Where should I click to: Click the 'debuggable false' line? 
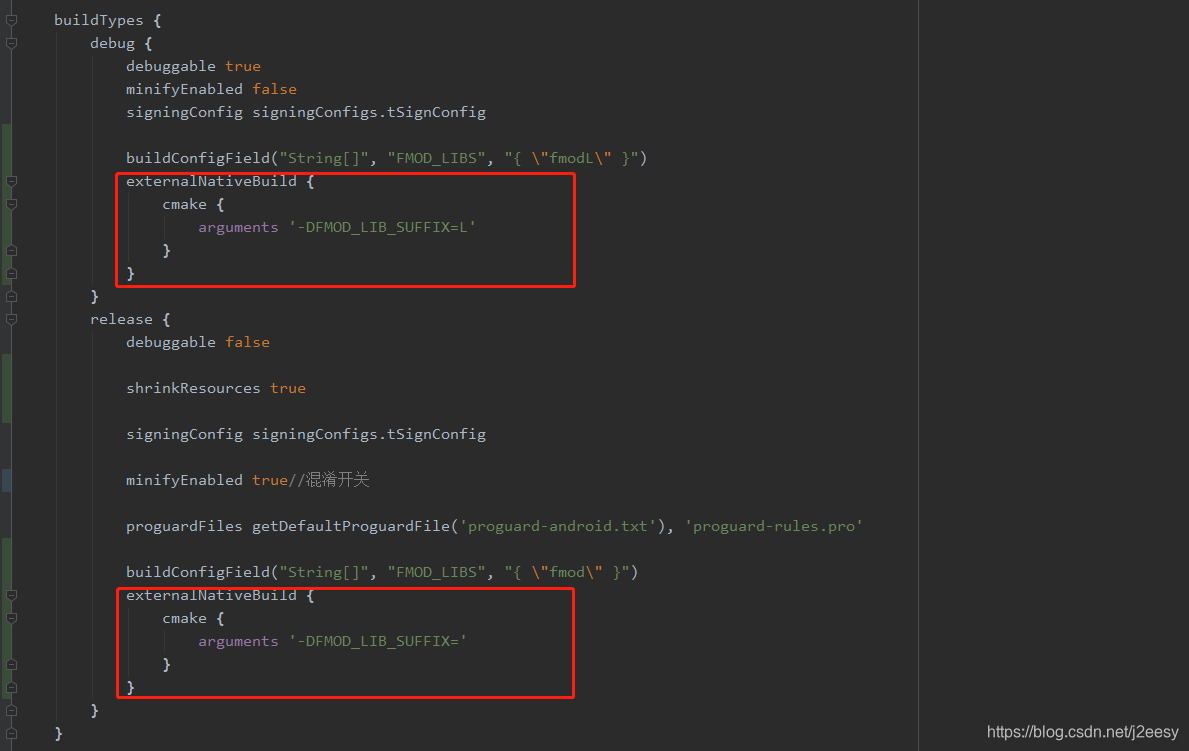tap(198, 342)
